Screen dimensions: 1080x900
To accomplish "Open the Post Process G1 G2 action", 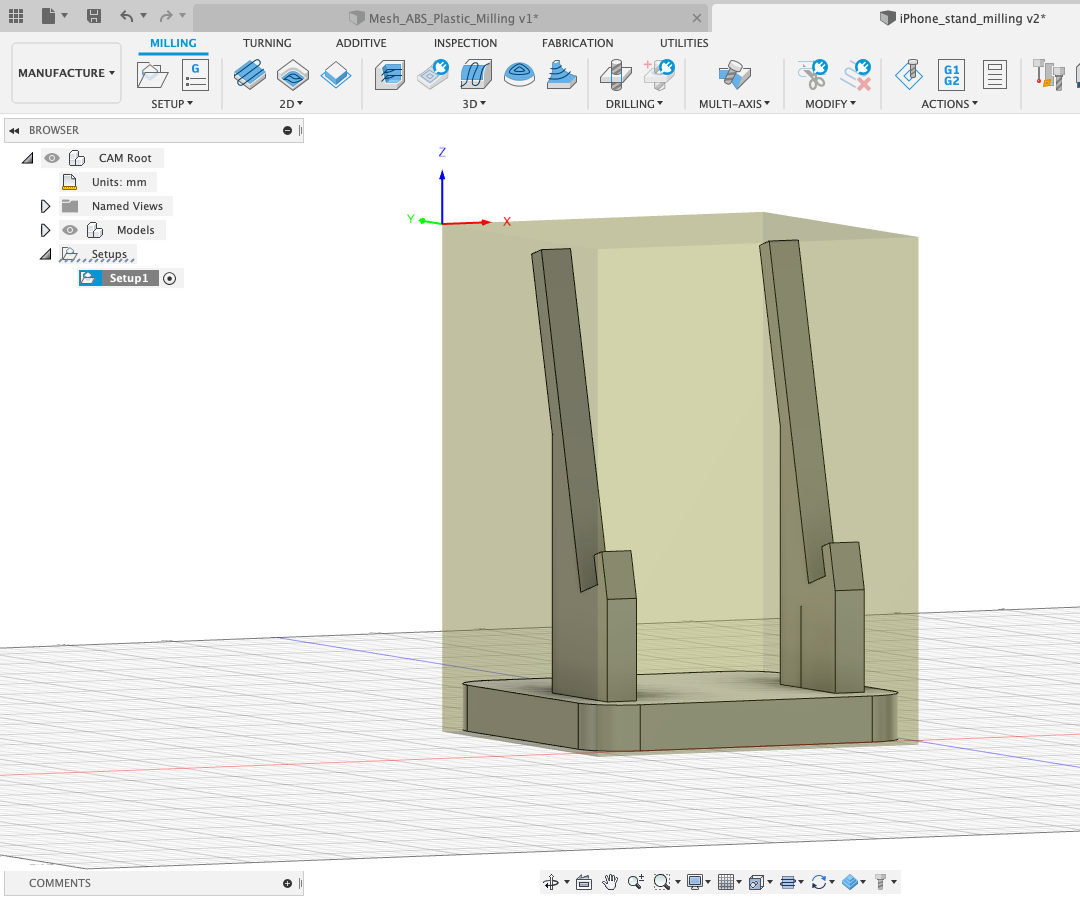I will (949, 75).
